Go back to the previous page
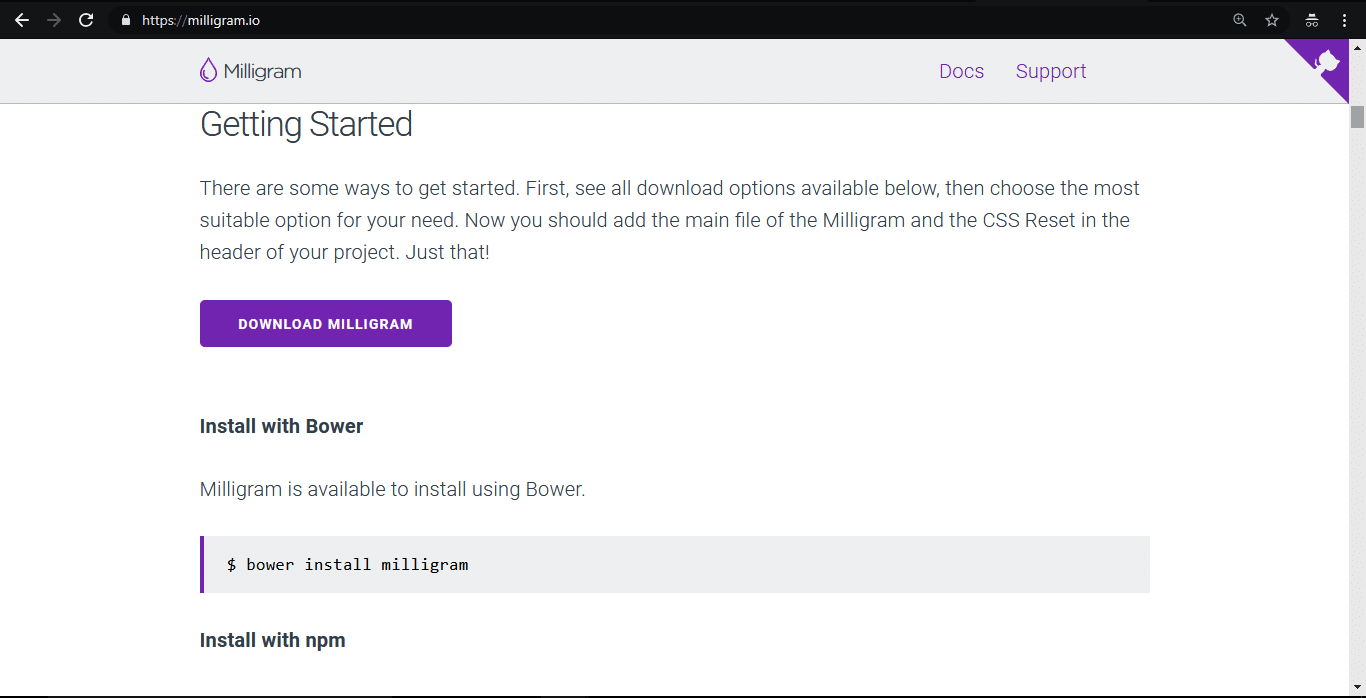Viewport: 1366px width, 698px height. point(21,20)
